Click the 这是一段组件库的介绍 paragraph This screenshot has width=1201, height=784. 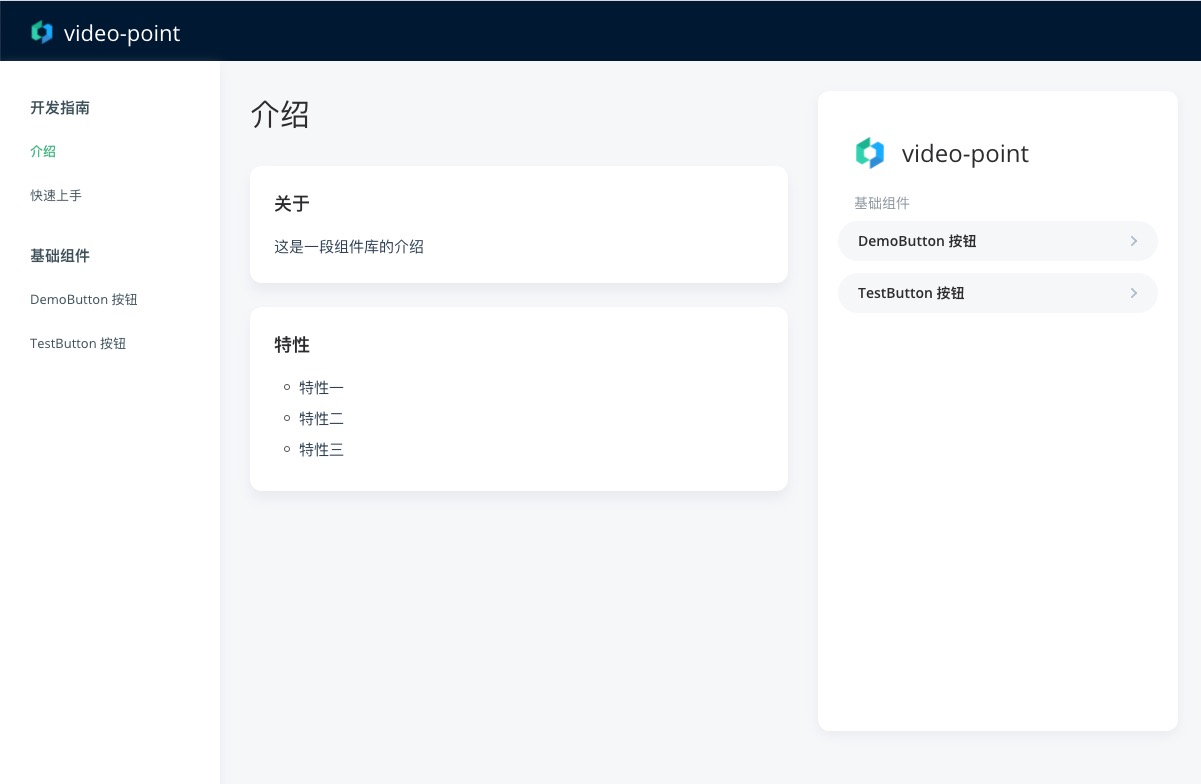[349, 246]
